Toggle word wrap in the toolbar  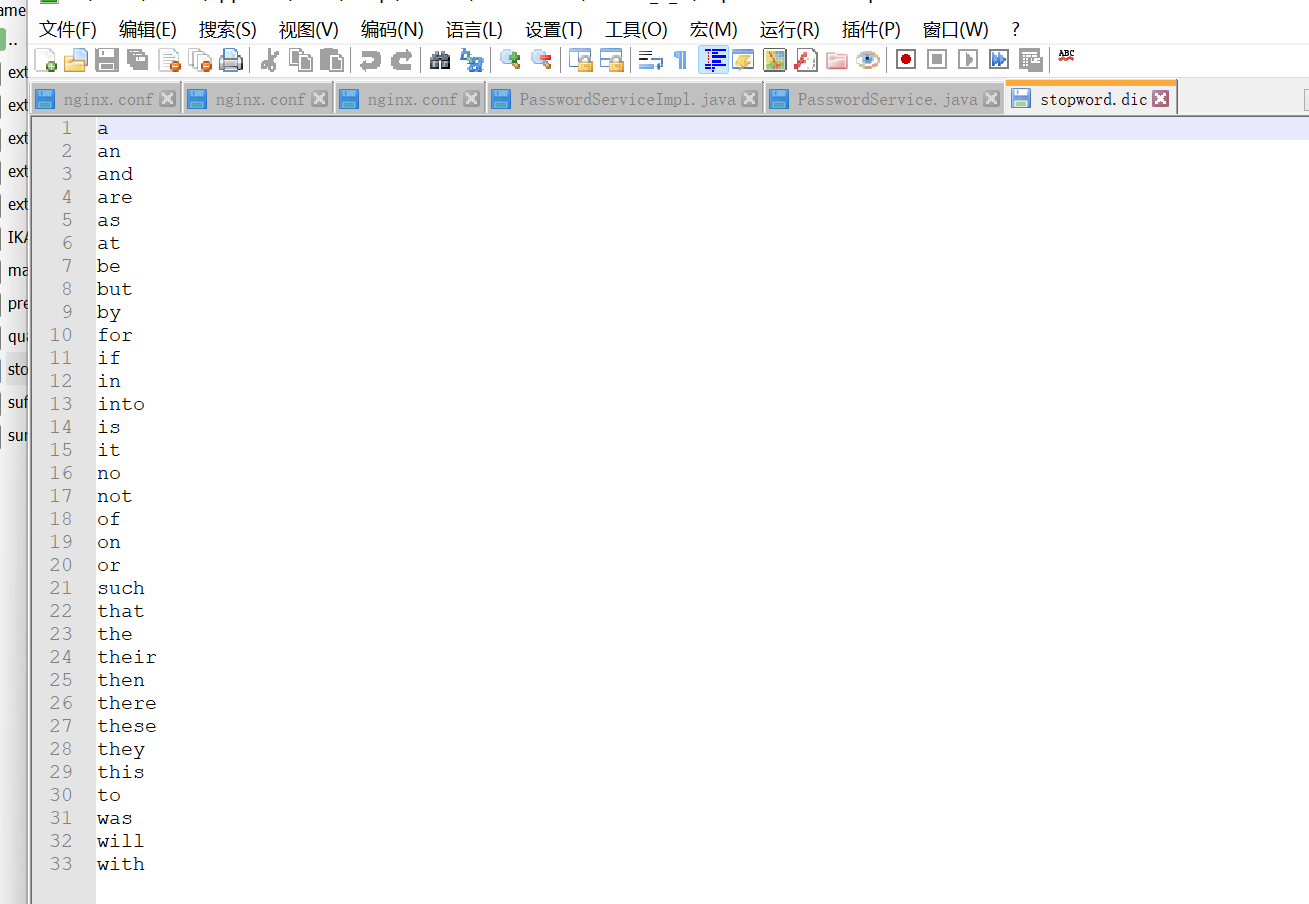point(651,60)
